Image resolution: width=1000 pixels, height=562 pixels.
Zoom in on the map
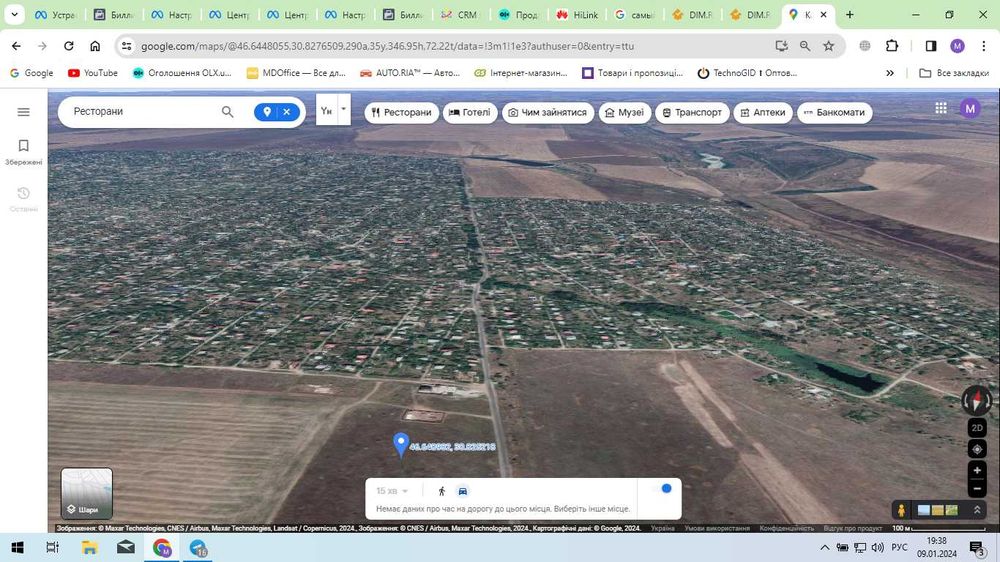click(x=977, y=471)
